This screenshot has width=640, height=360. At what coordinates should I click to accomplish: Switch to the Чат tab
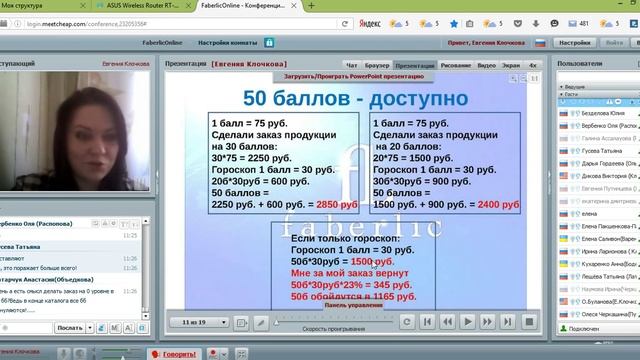tap(351, 65)
